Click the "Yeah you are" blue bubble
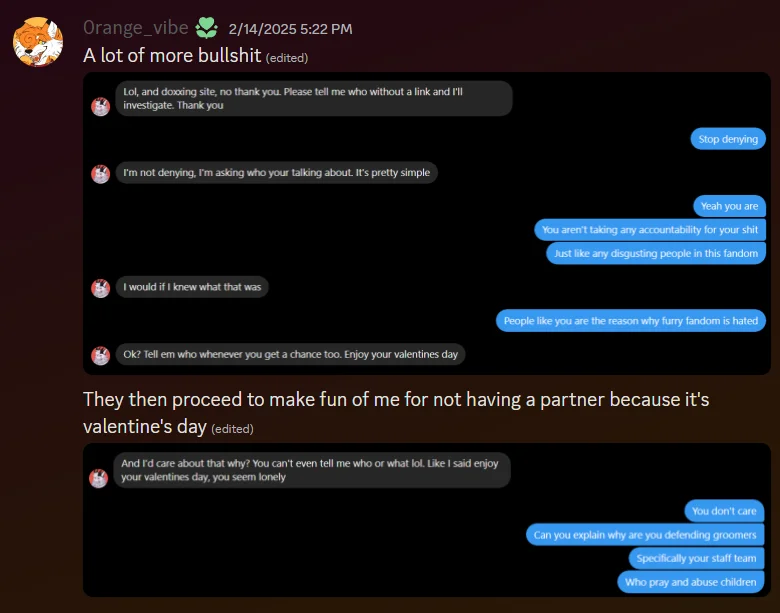 point(729,206)
